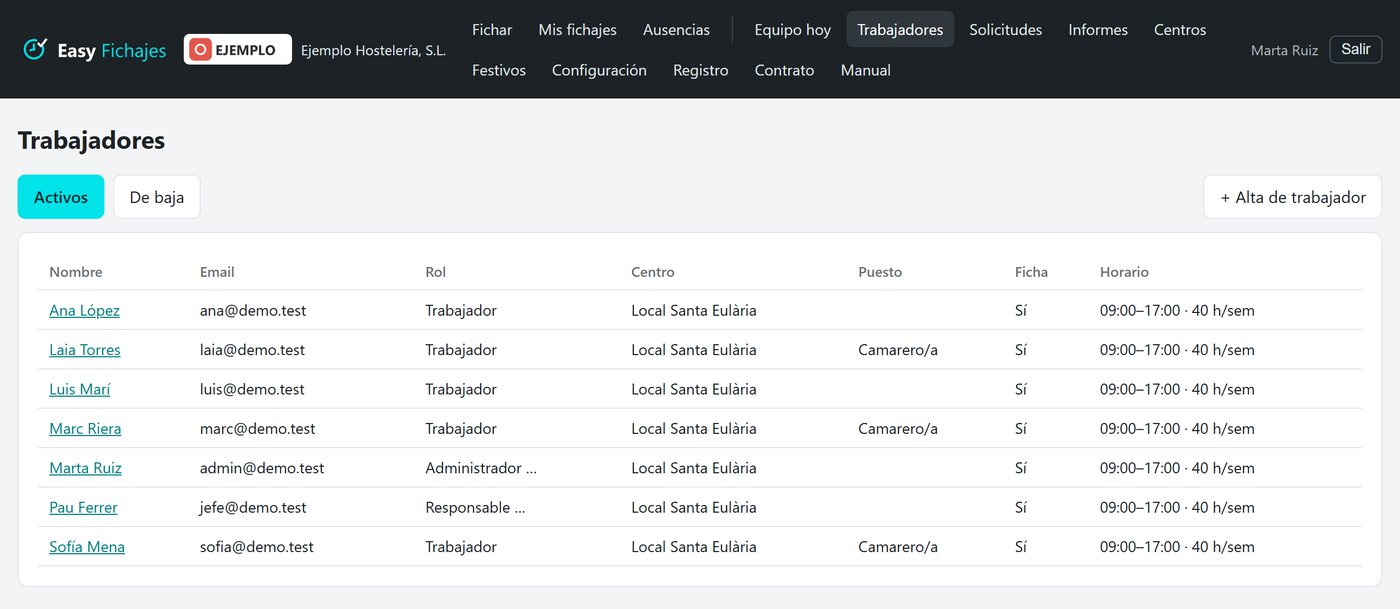Open the Luis Marí worker link
The height and width of the screenshot is (609, 1400).
[80, 389]
